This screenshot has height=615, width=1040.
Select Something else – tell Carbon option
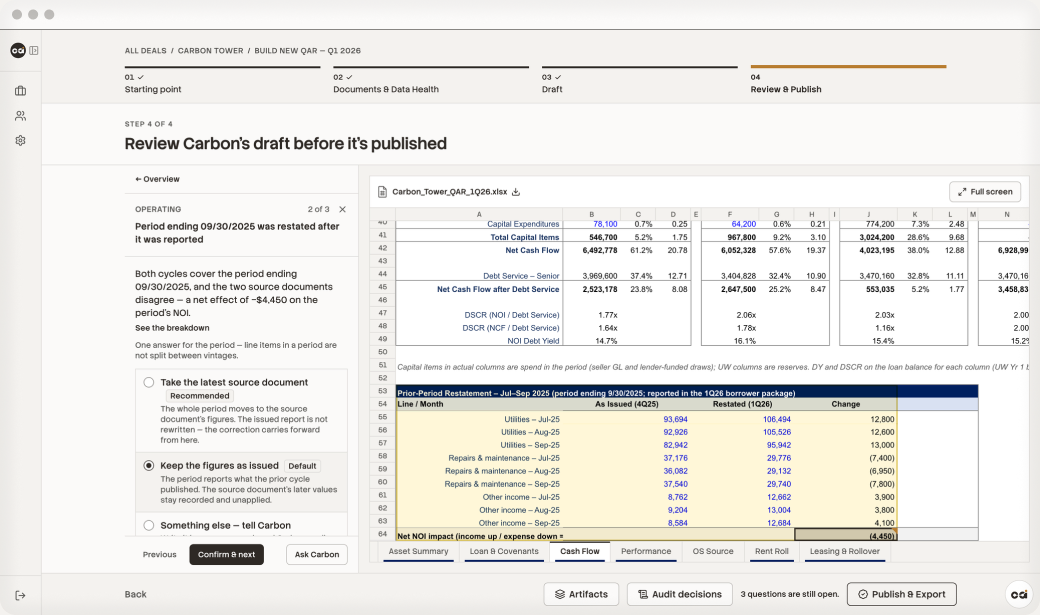click(x=149, y=525)
